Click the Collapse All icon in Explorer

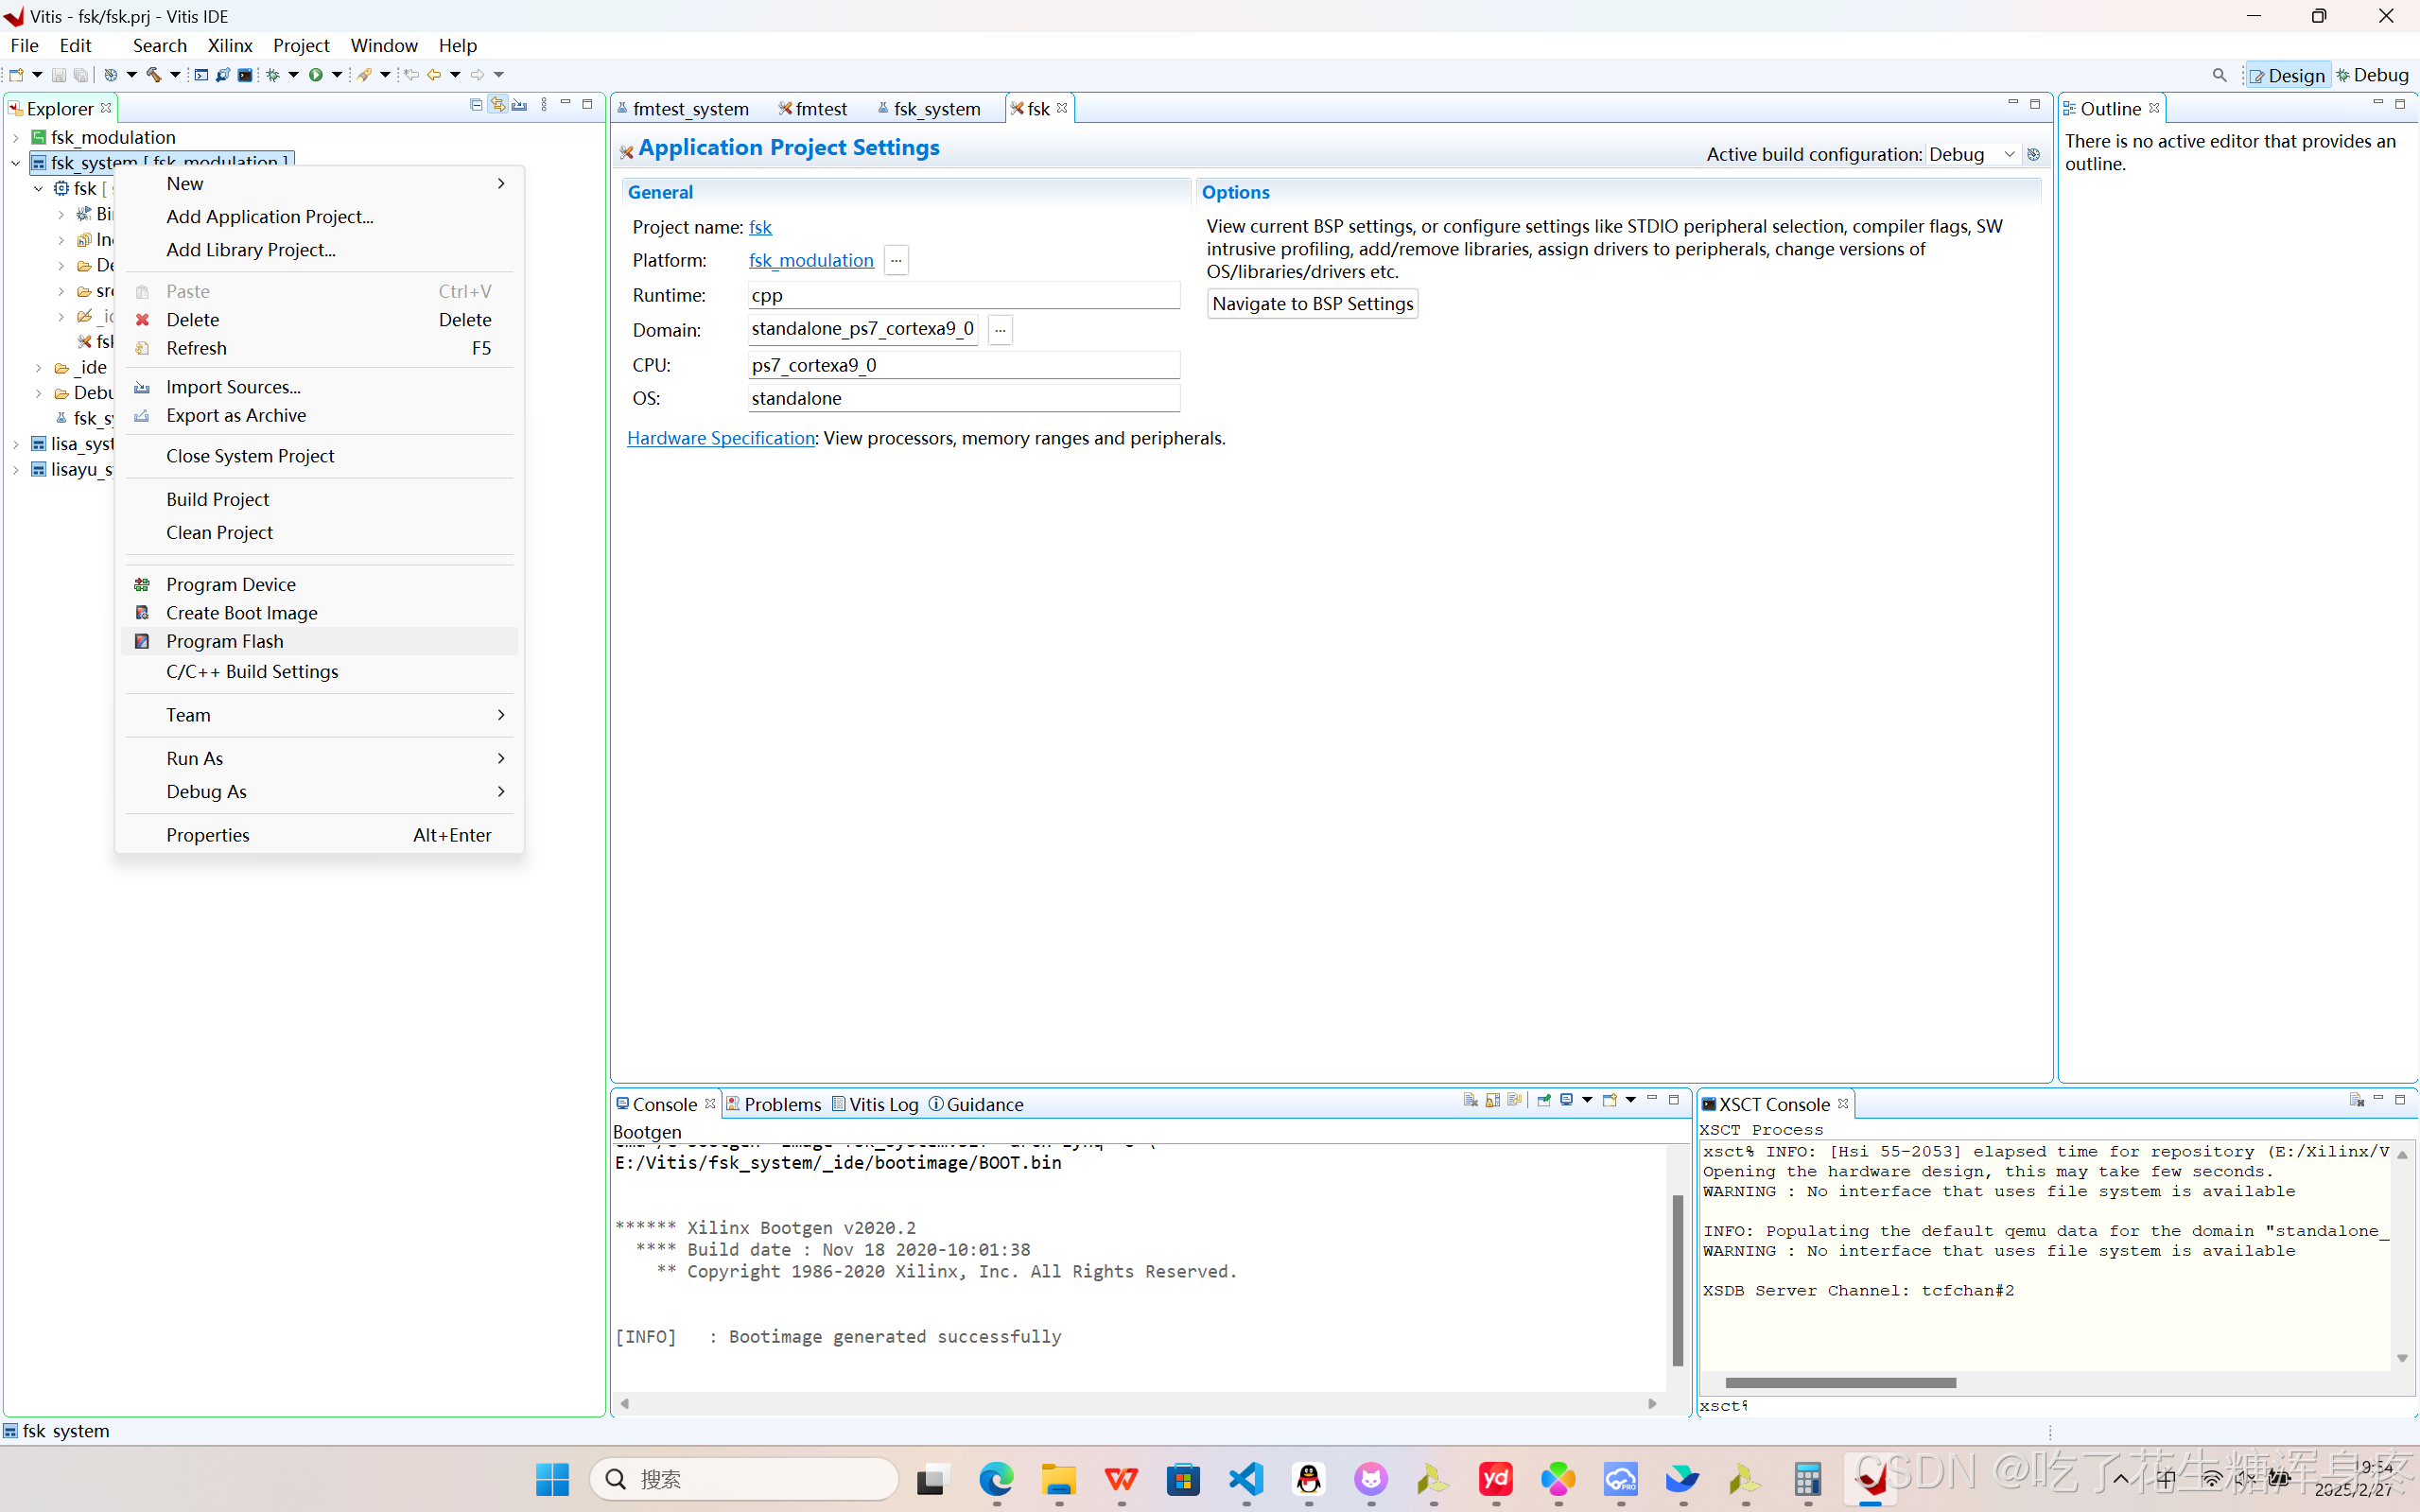tap(476, 104)
